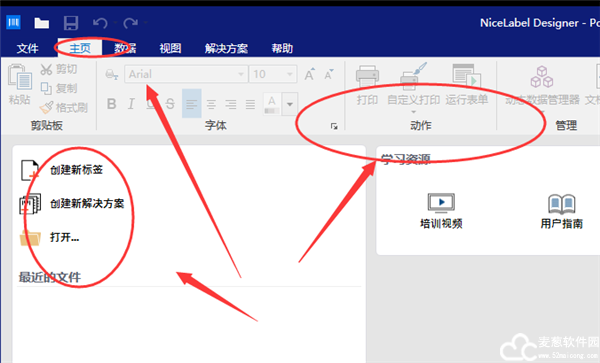Click the folder icon beside 打开...
The height and width of the screenshot is (363, 600).
coord(30,238)
